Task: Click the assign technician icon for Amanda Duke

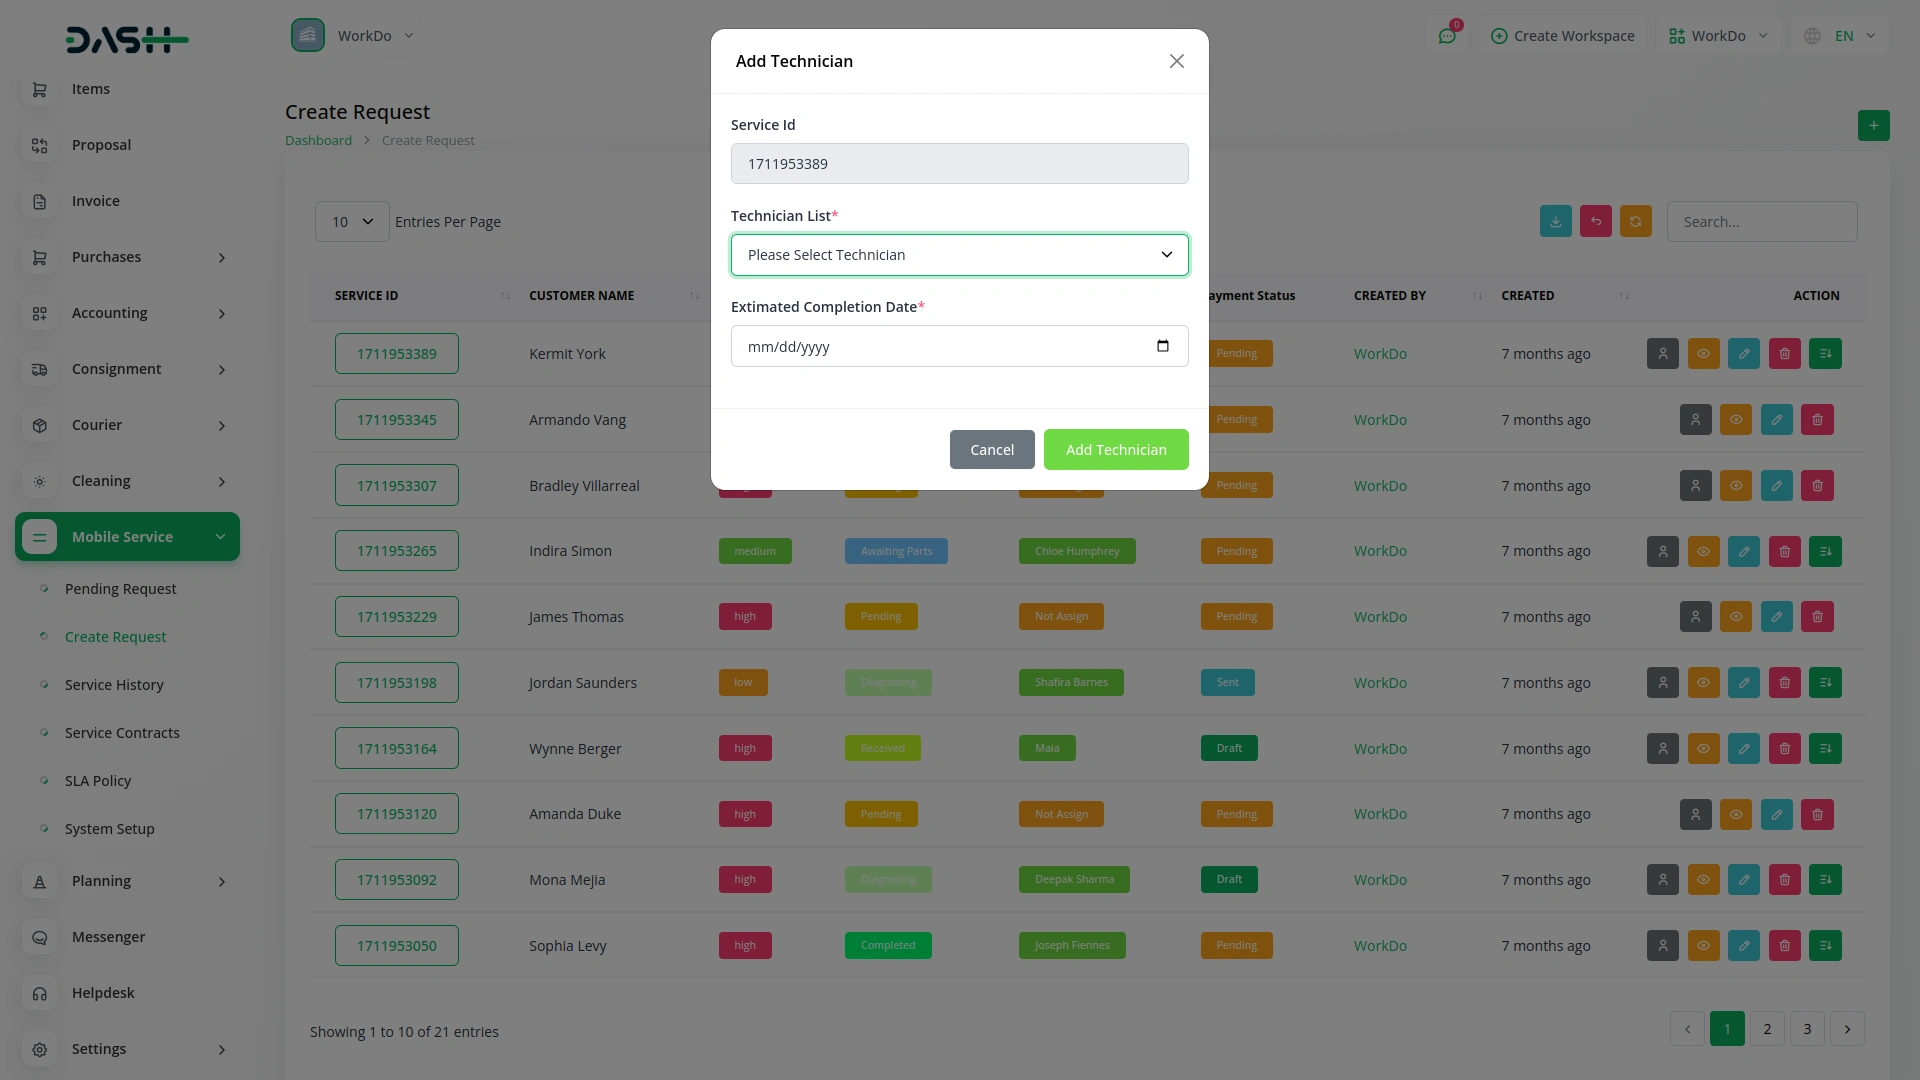Action: point(1695,814)
